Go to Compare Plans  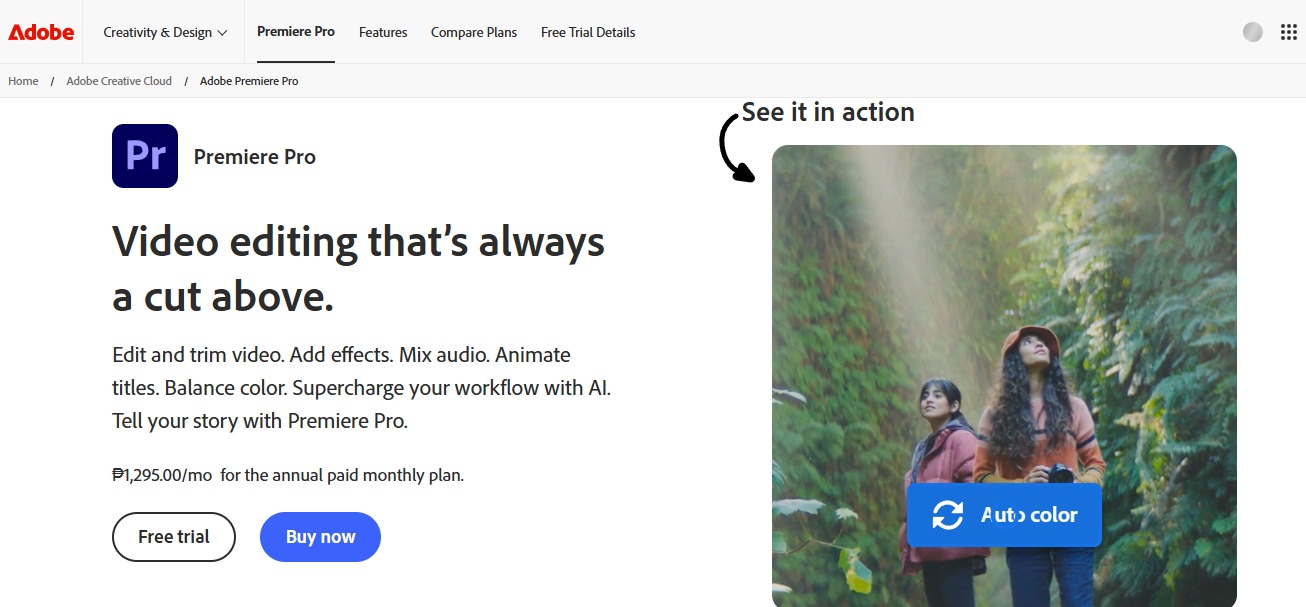474,32
